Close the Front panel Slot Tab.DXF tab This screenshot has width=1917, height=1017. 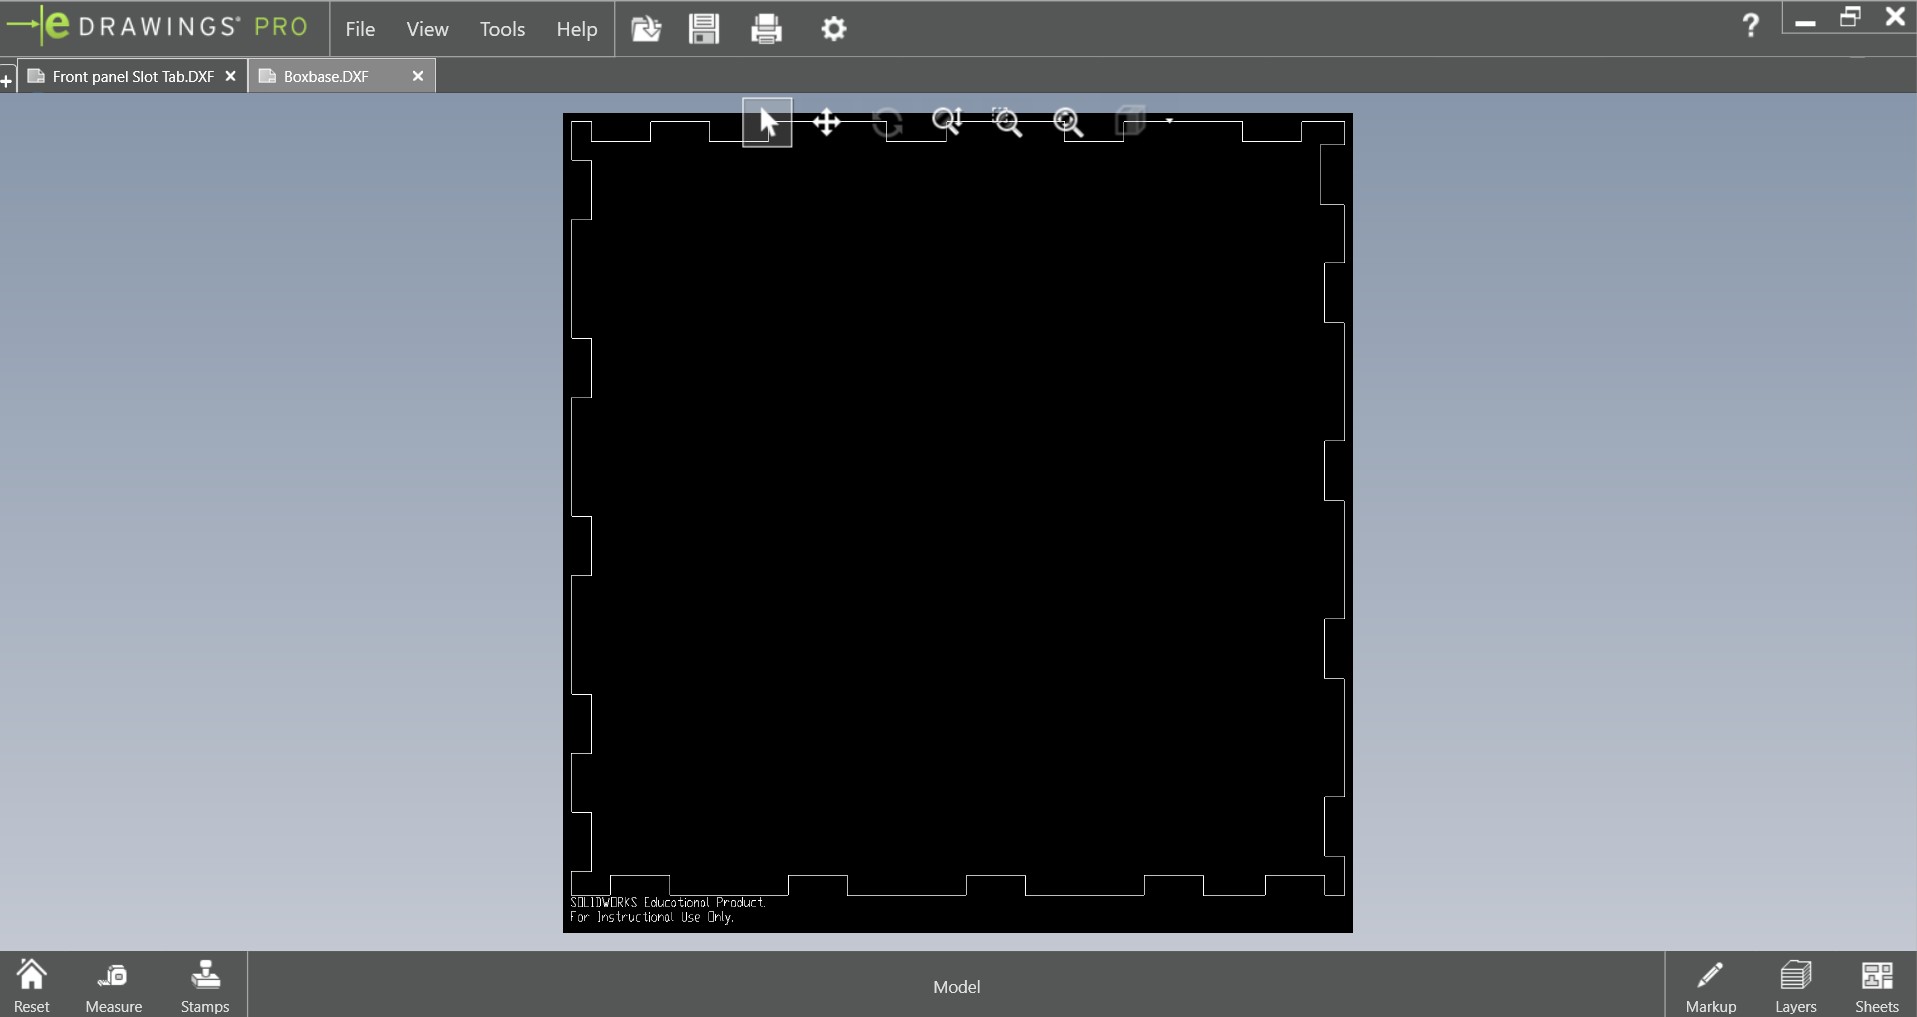(230, 76)
